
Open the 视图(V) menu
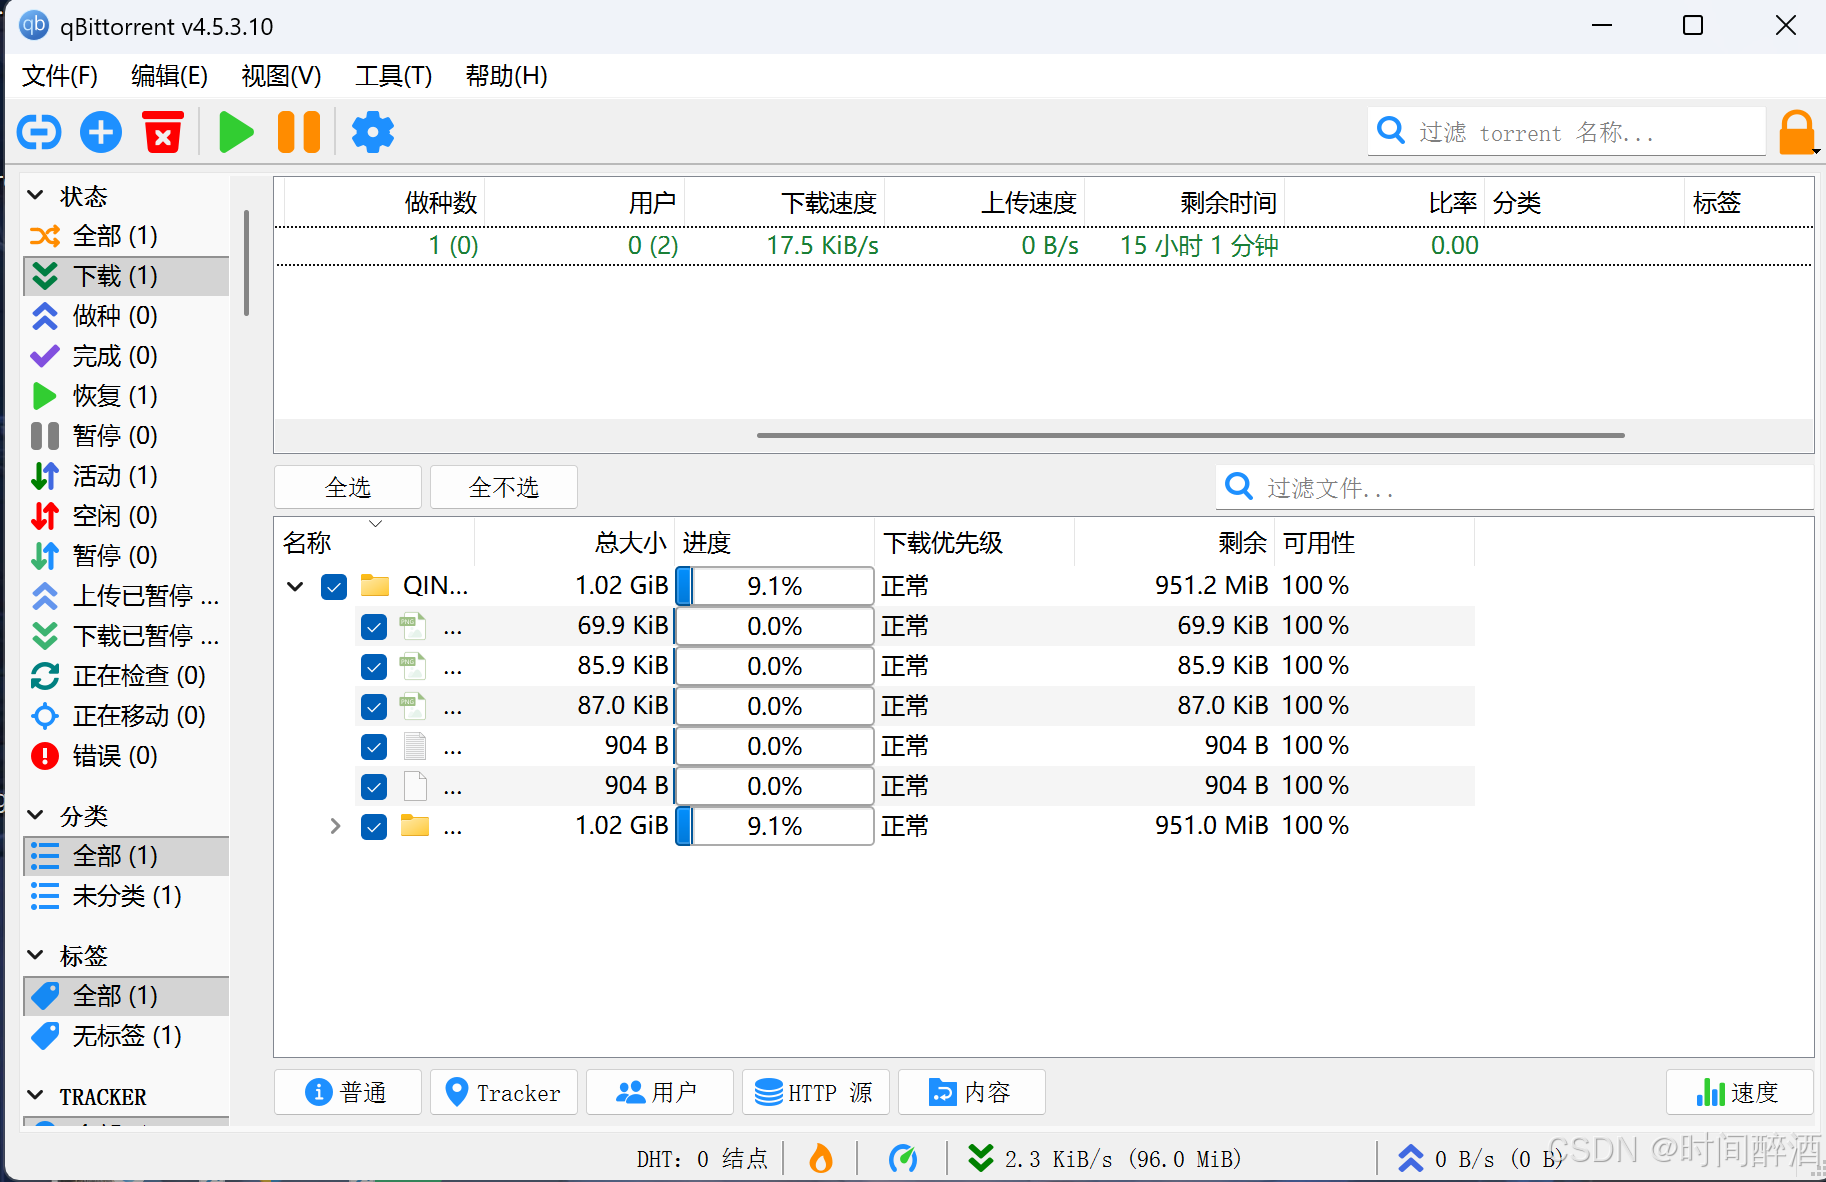(x=281, y=76)
